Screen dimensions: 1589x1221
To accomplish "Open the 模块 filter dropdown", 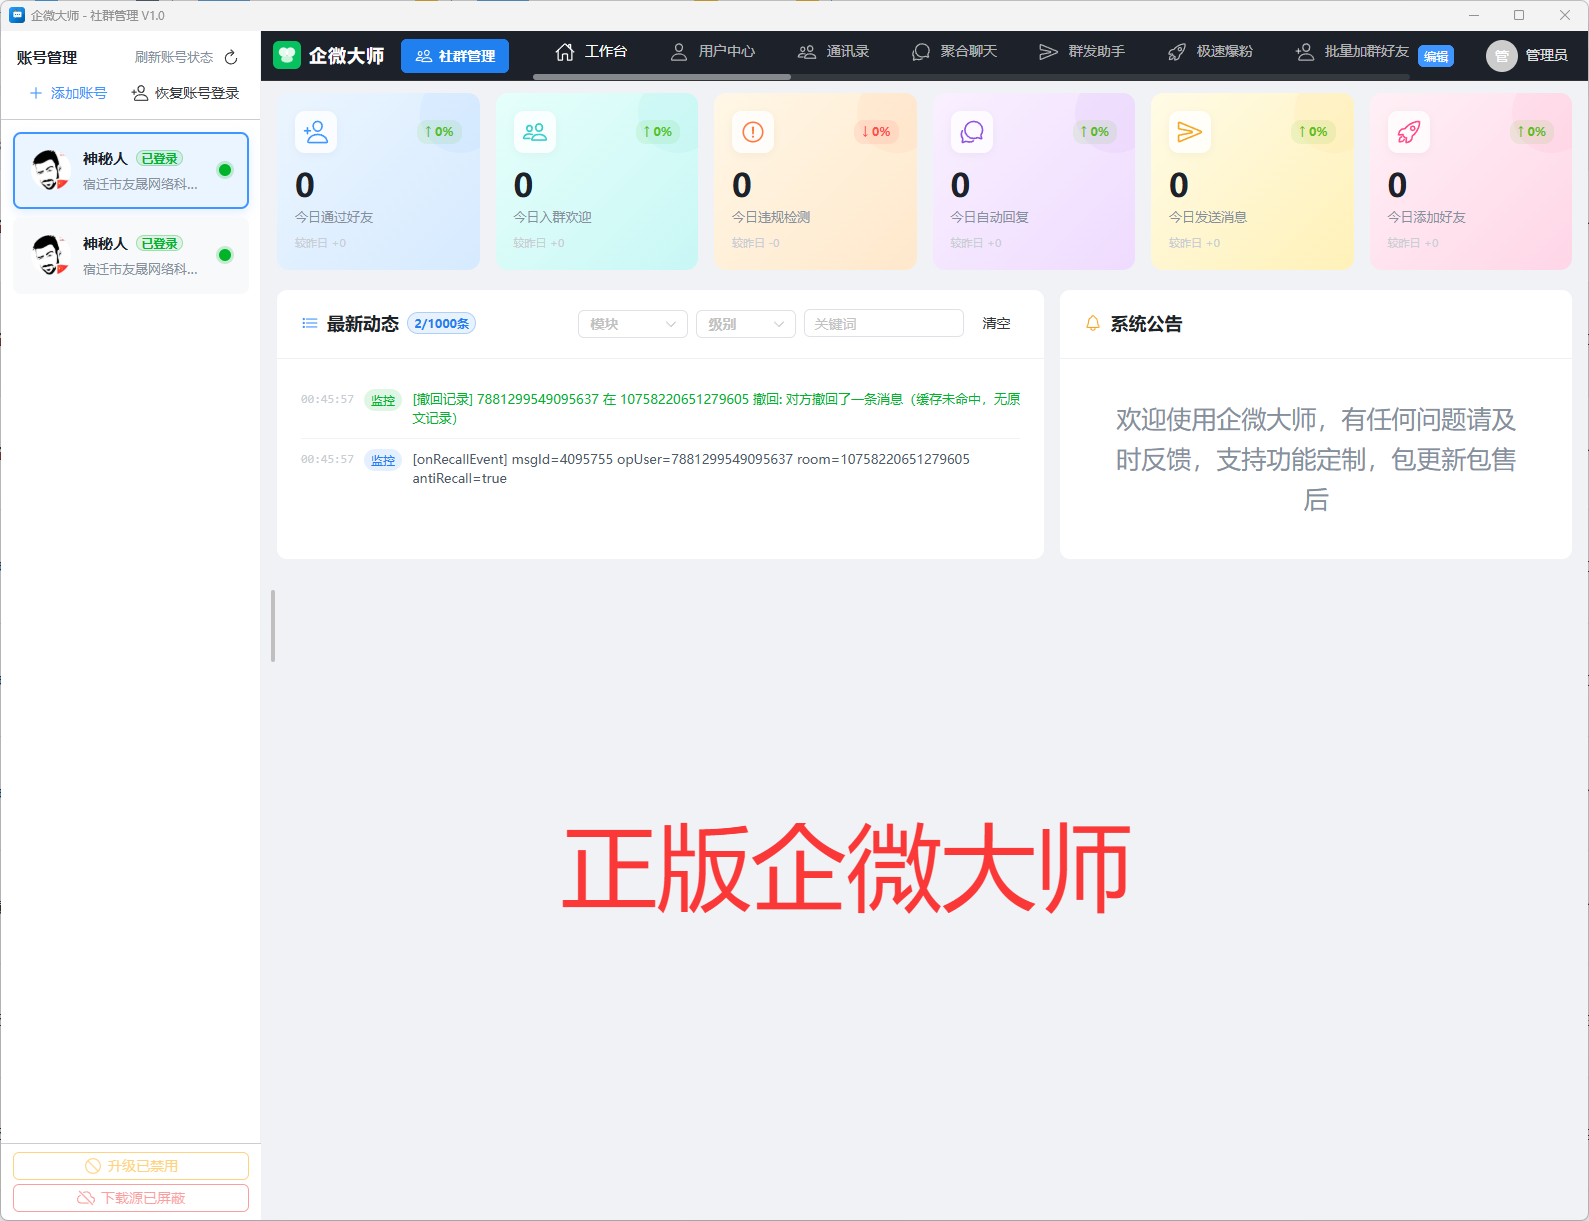I will pos(633,324).
